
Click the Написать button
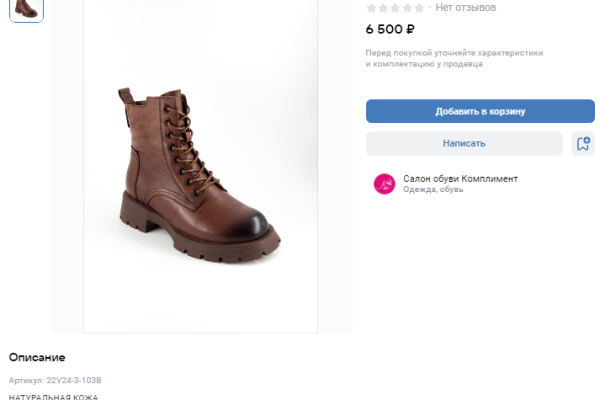click(x=464, y=144)
